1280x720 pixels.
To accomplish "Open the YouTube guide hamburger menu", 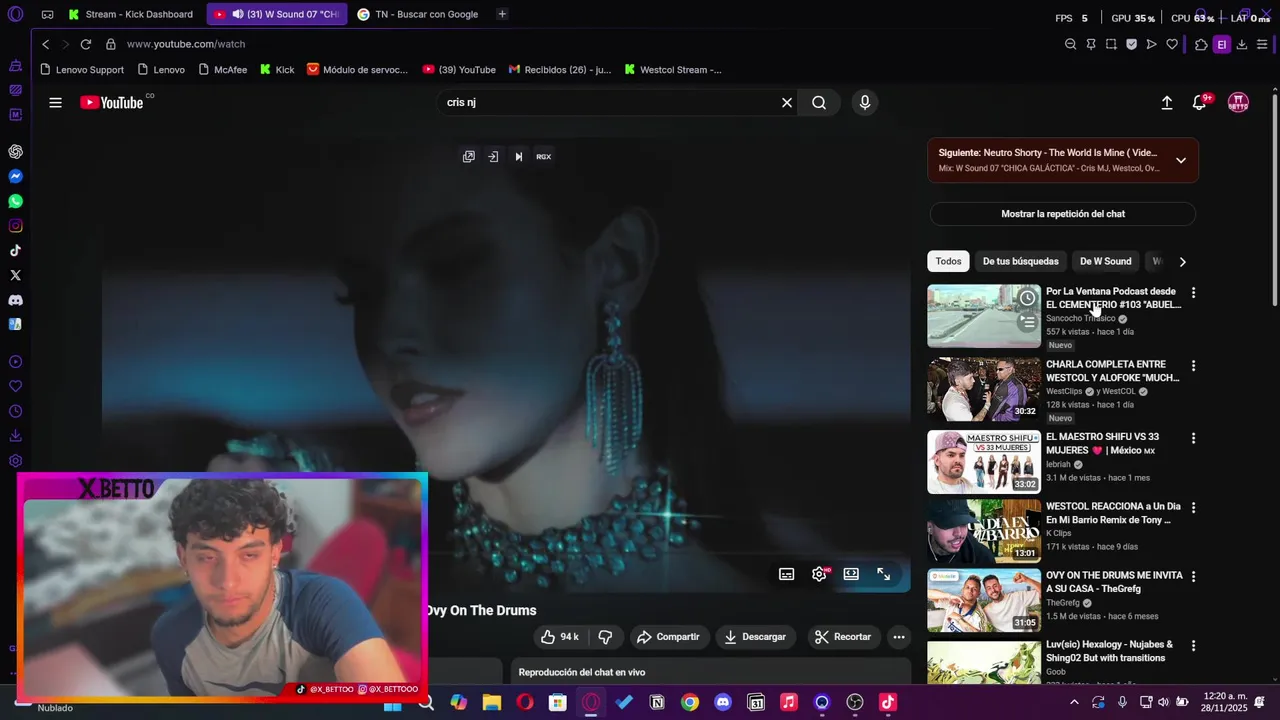I will (x=55, y=102).
